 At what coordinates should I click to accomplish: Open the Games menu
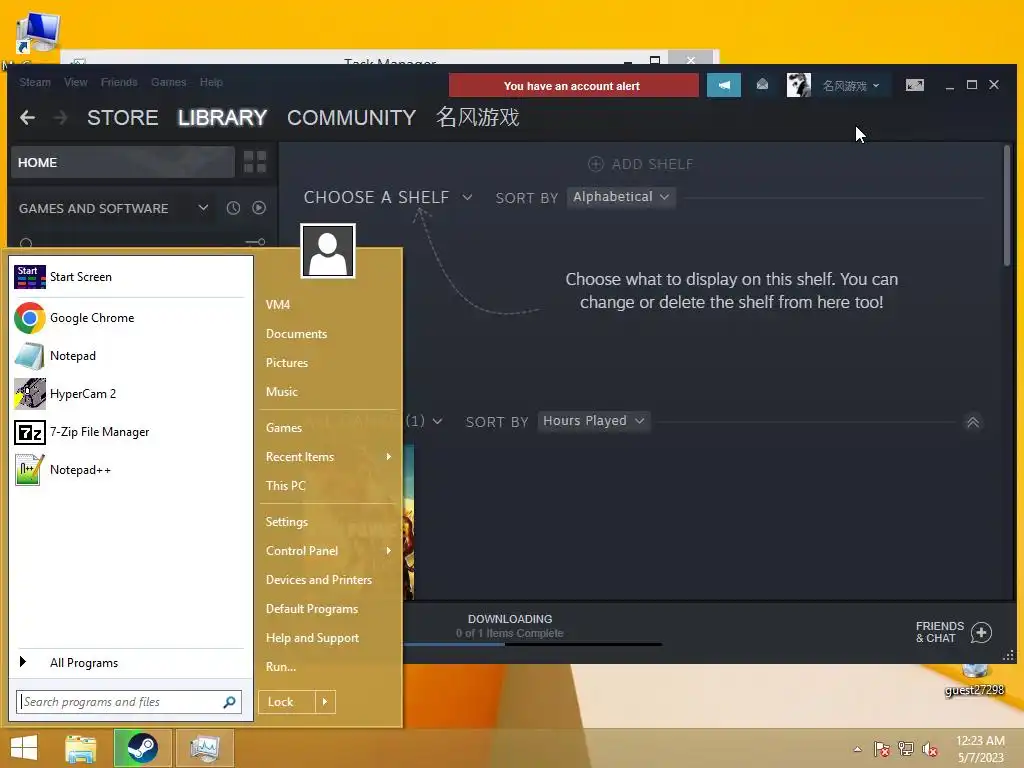[168, 82]
